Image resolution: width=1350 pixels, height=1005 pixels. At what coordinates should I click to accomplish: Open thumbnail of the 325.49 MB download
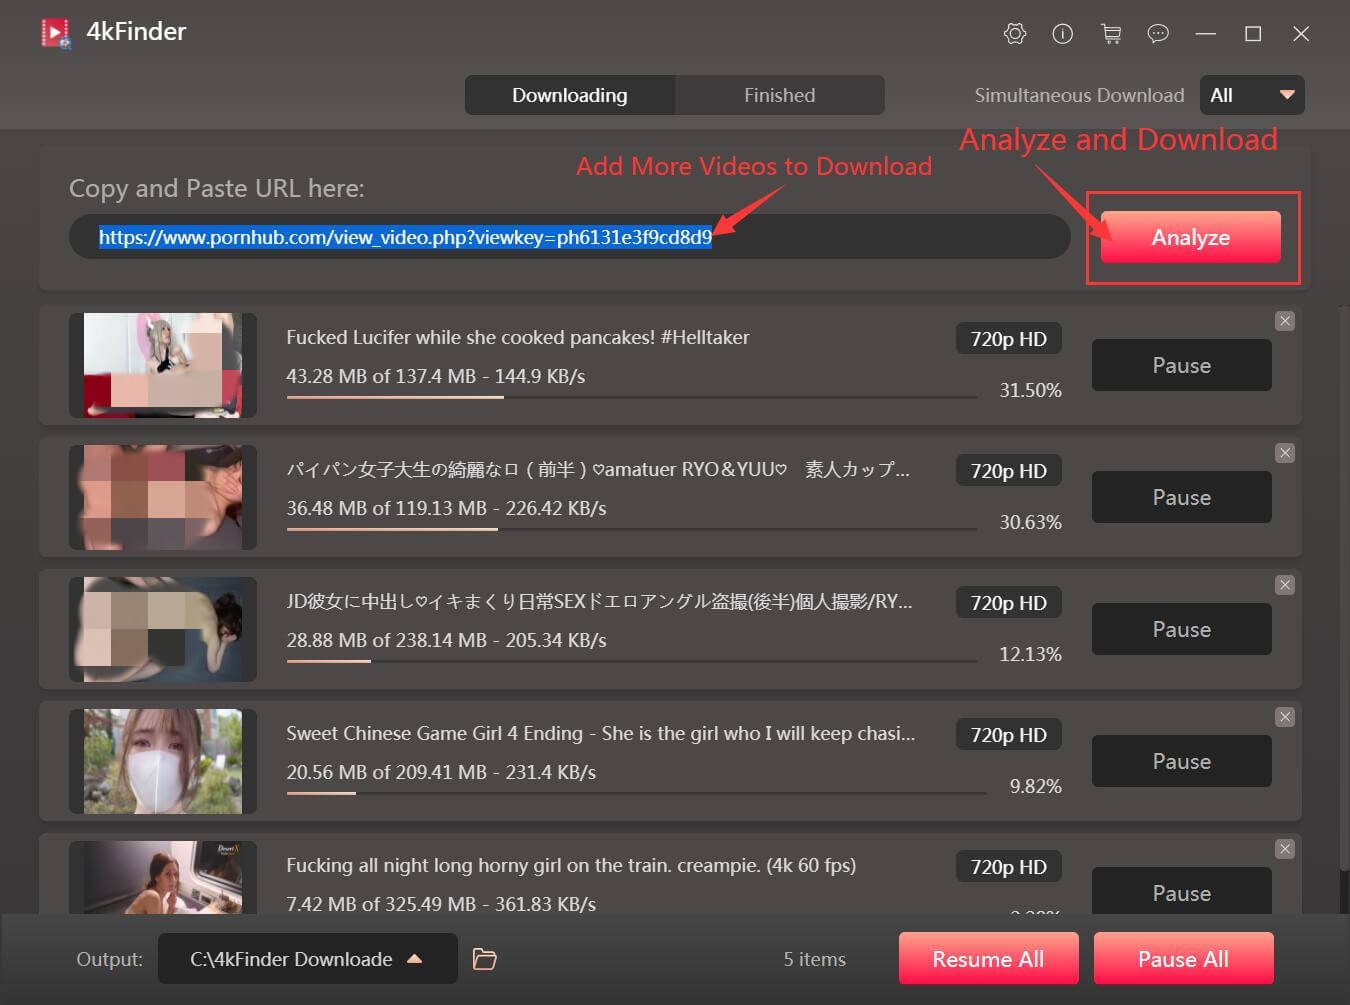pyautogui.click(x=163, y=877)
